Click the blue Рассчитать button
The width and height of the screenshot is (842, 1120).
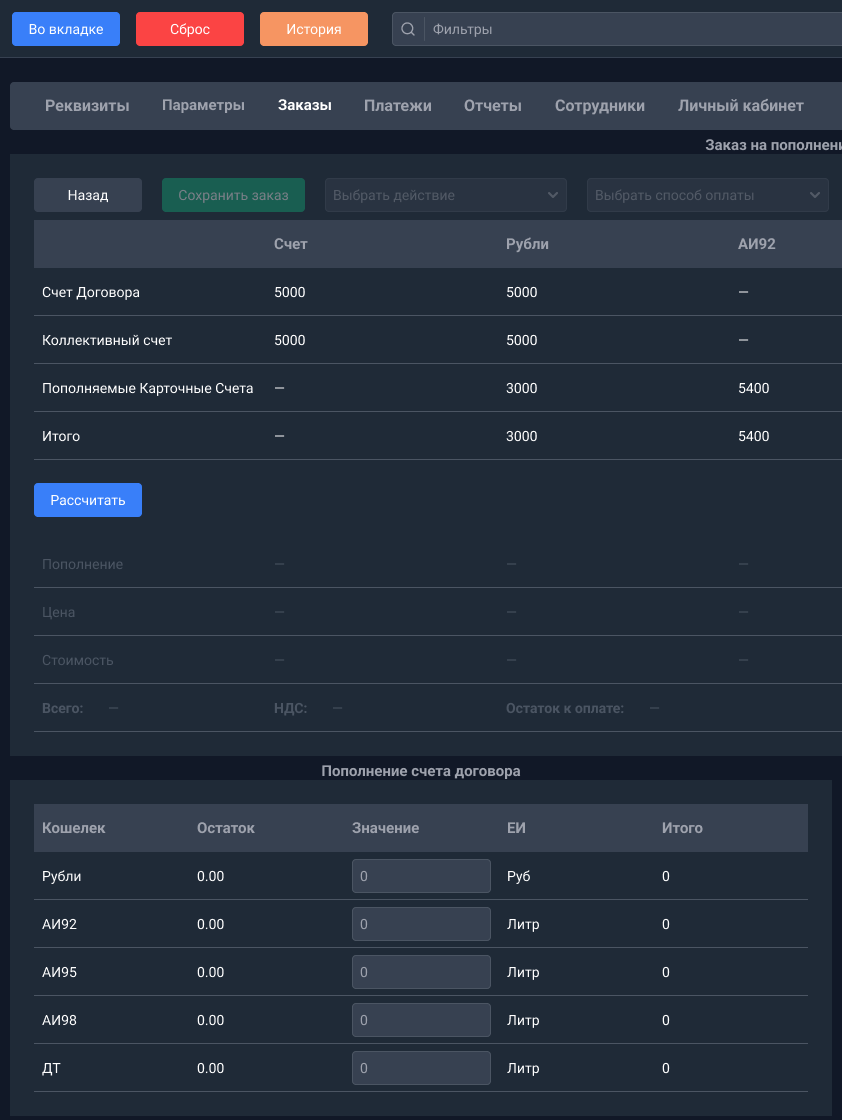[88, 500]
